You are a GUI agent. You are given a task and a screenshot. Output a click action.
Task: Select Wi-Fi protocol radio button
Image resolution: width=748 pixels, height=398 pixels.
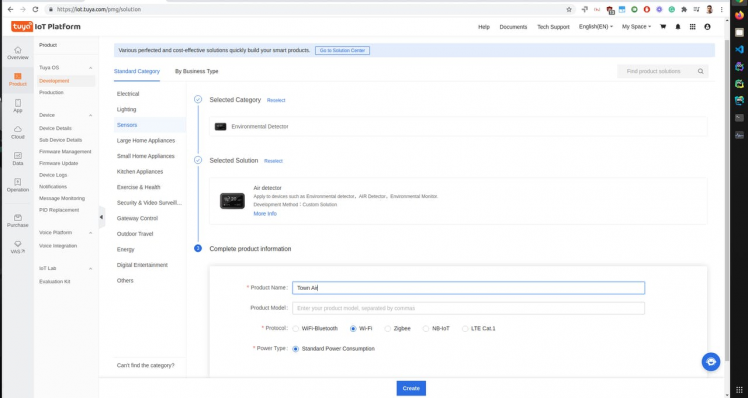353,328
